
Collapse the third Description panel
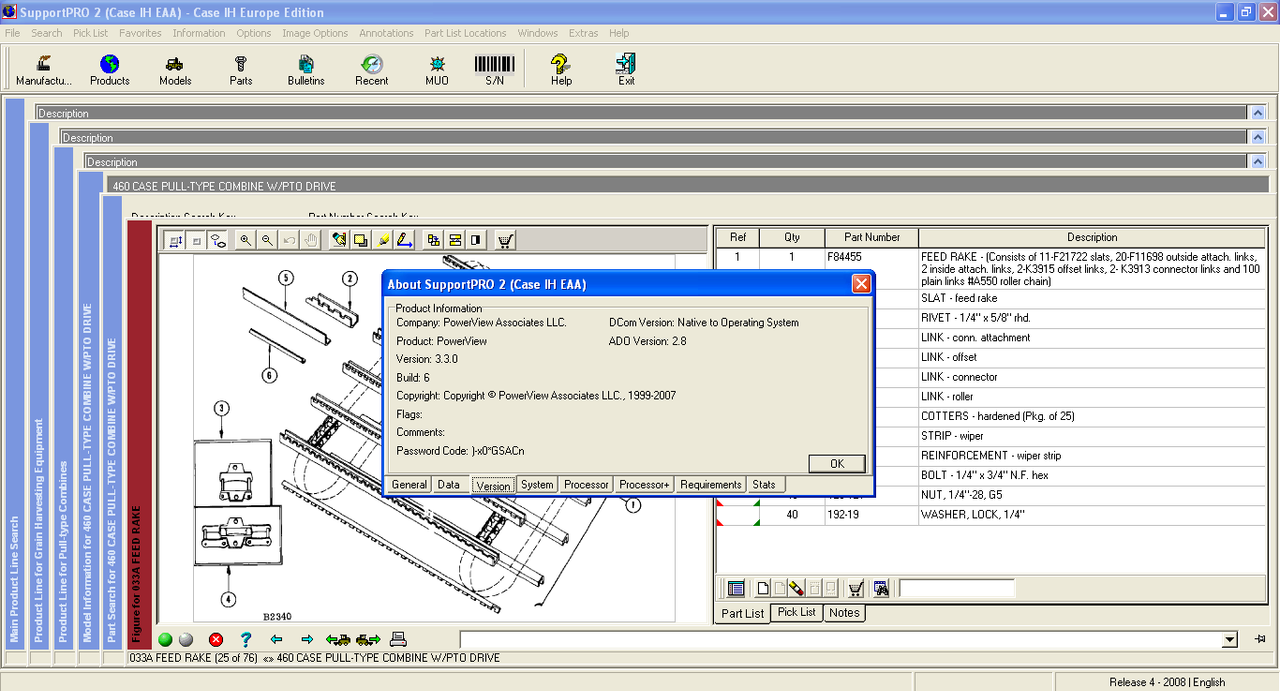[x=1258, y=161]
